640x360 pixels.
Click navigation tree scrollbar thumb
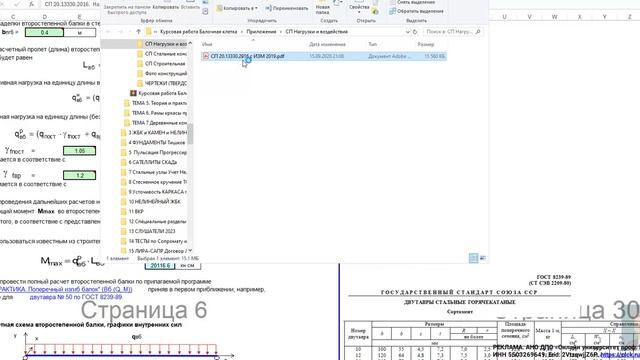pyautogui.click(x=190, y=134)
